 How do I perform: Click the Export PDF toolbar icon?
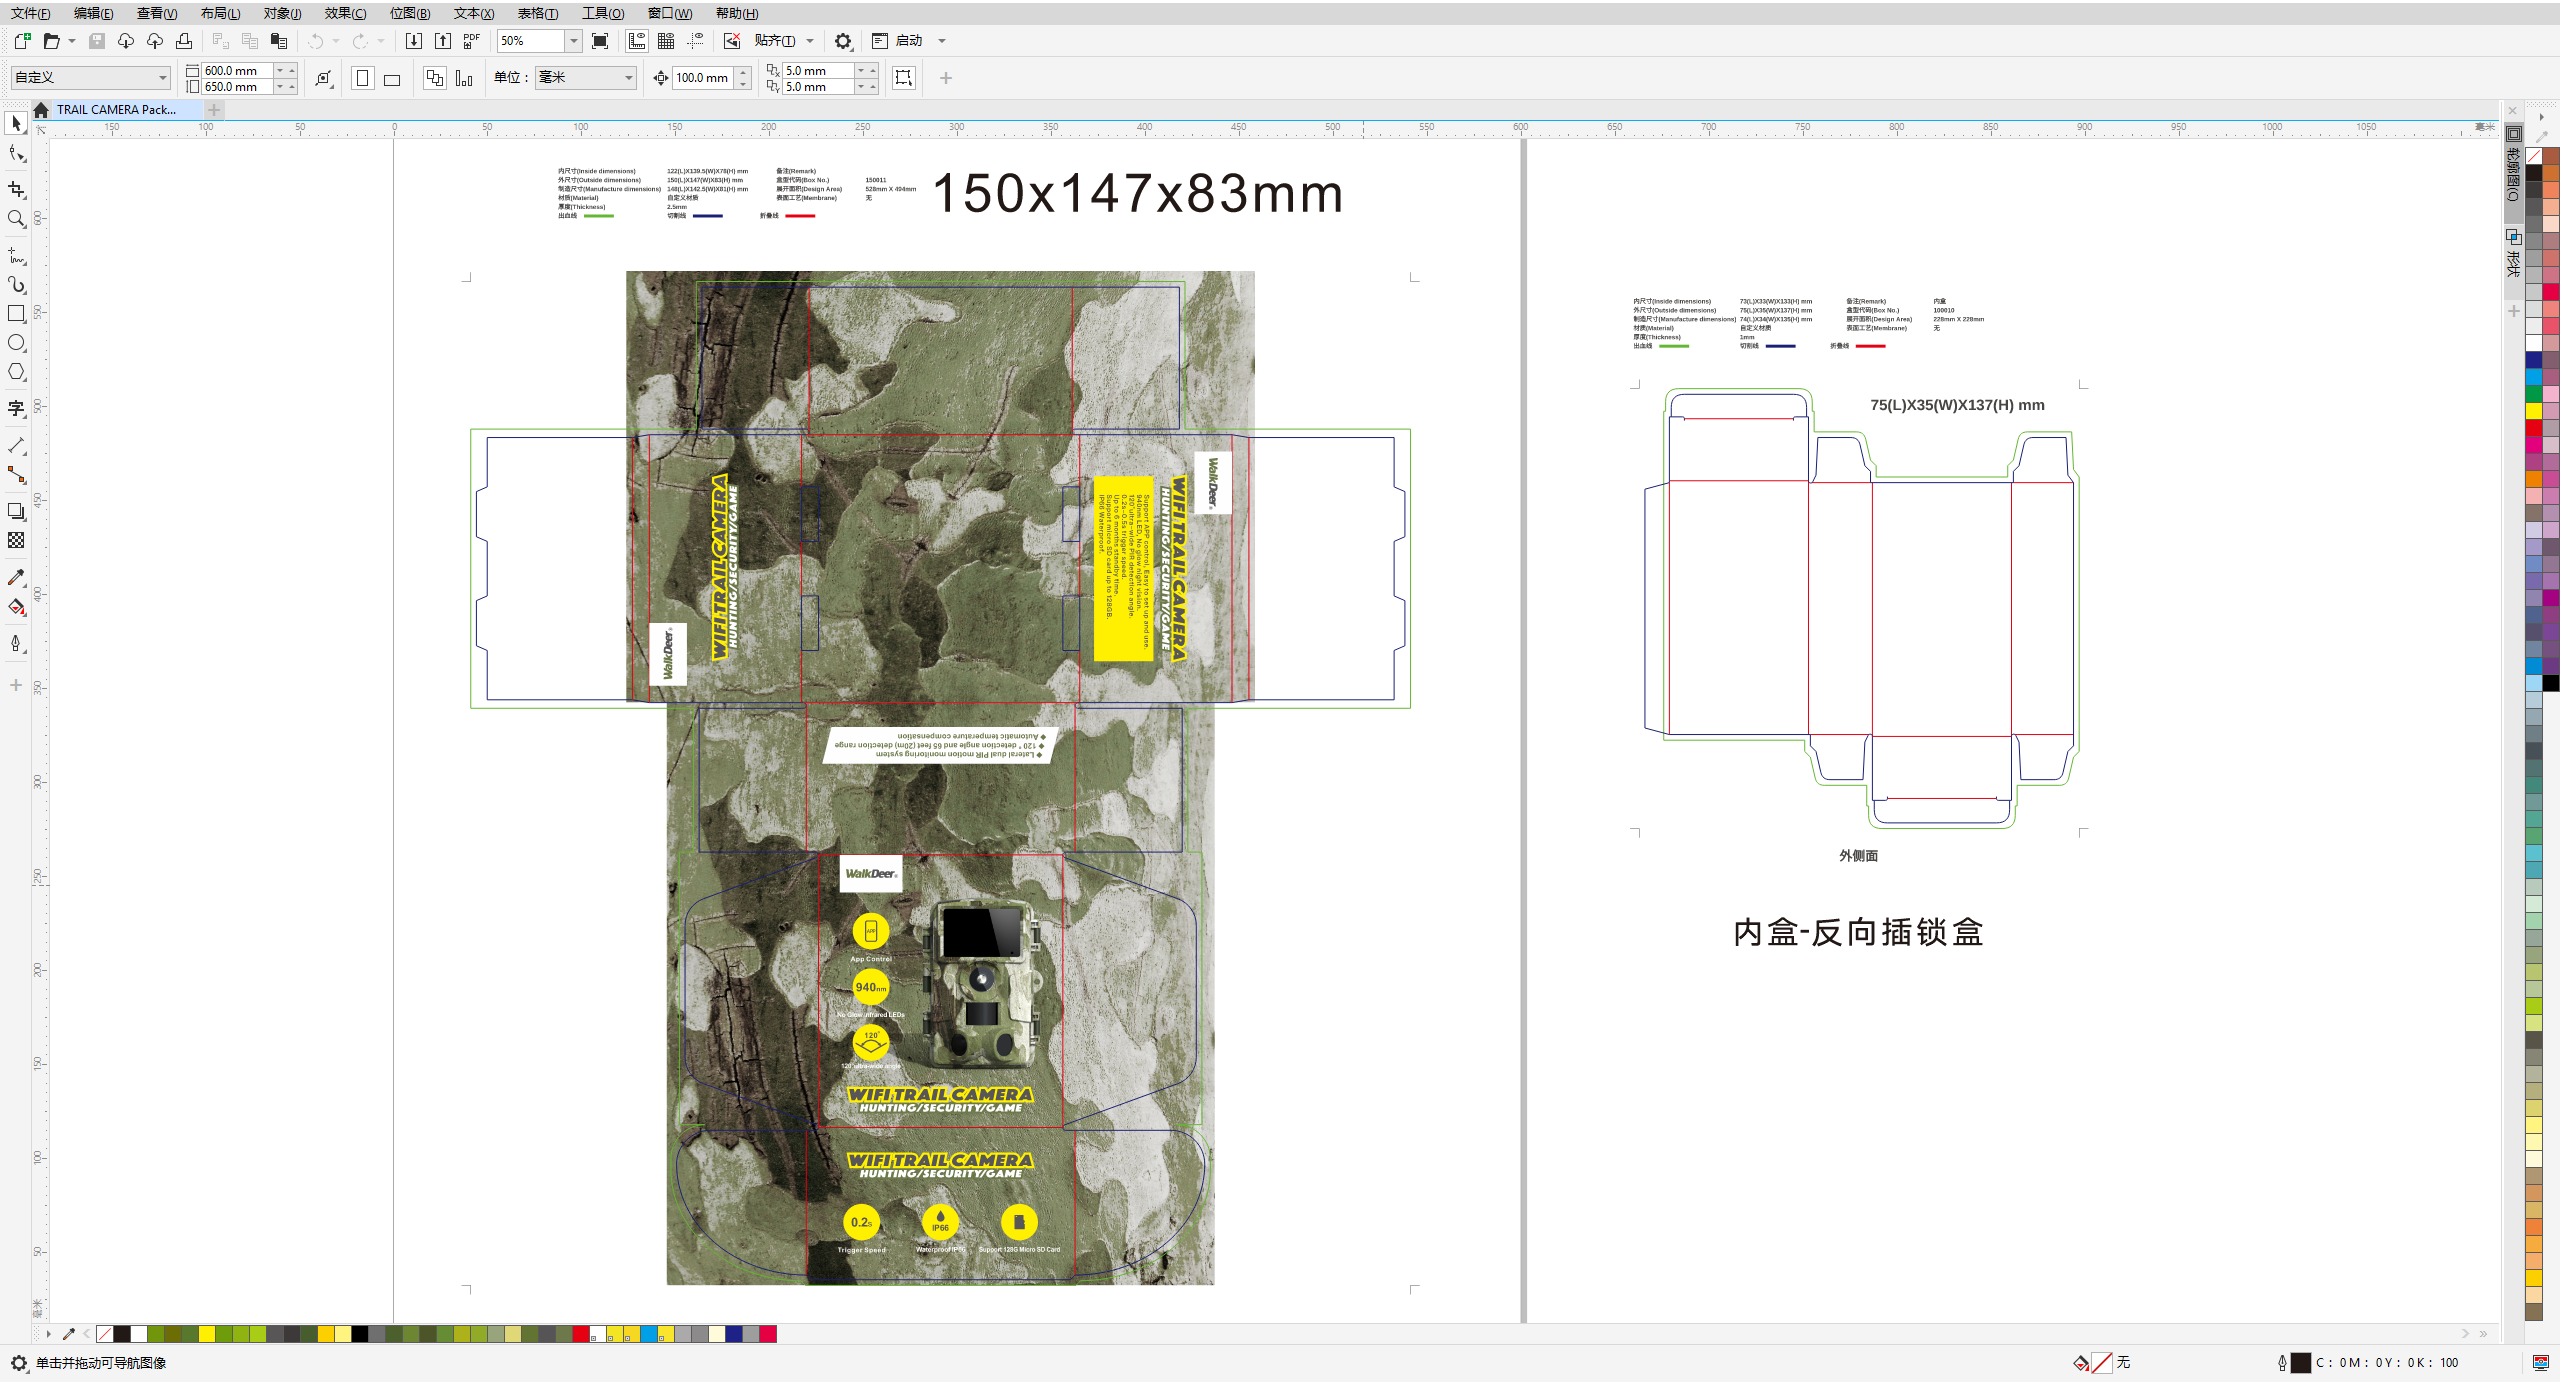[469, 41]
